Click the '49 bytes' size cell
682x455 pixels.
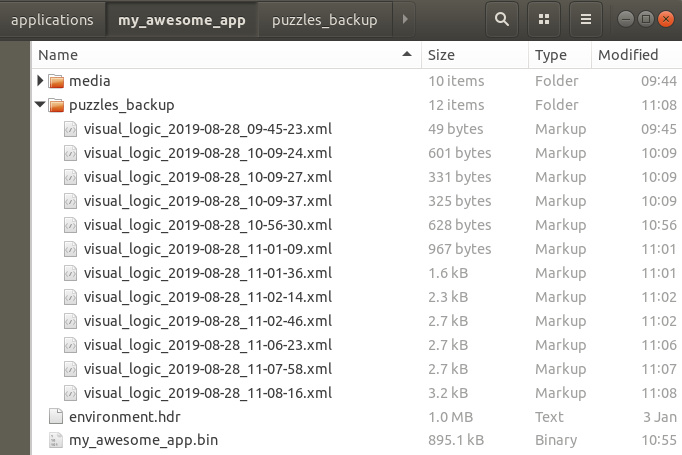point(455,129)
